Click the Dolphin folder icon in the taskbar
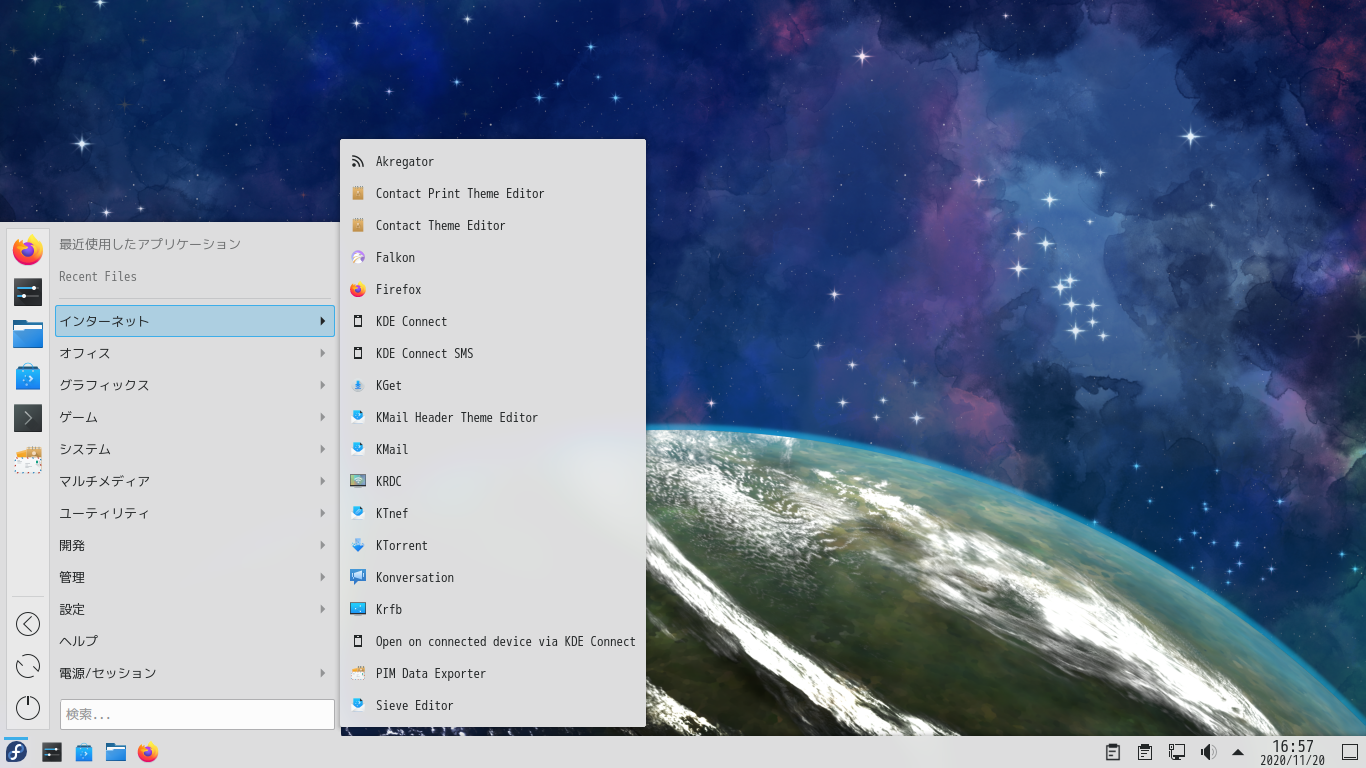 (x=116, y=752)
